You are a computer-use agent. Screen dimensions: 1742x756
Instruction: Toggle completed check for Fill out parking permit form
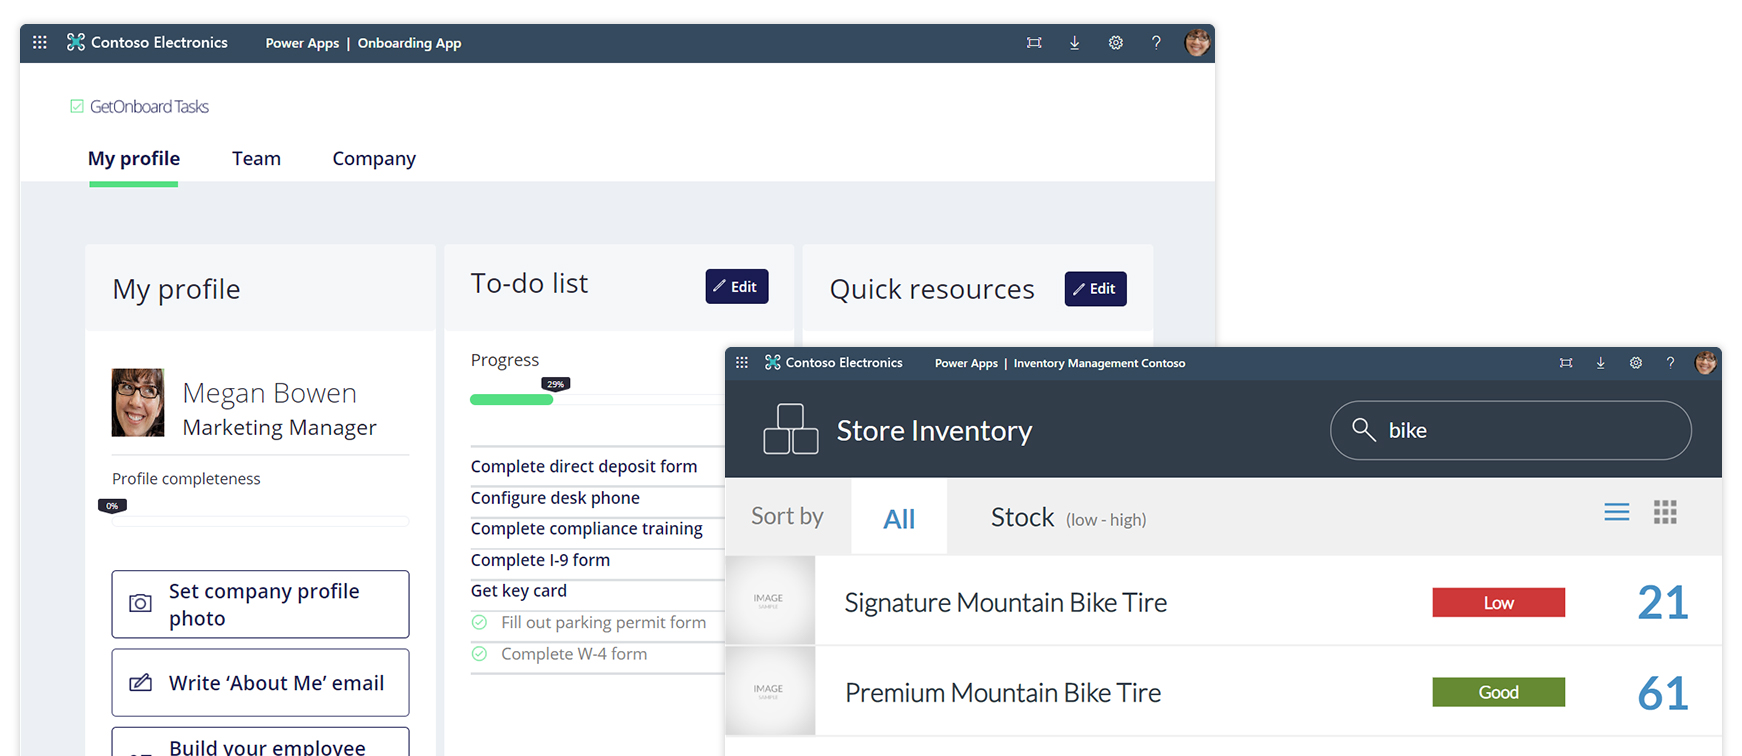pyautogui.click(x=480, y=622)
